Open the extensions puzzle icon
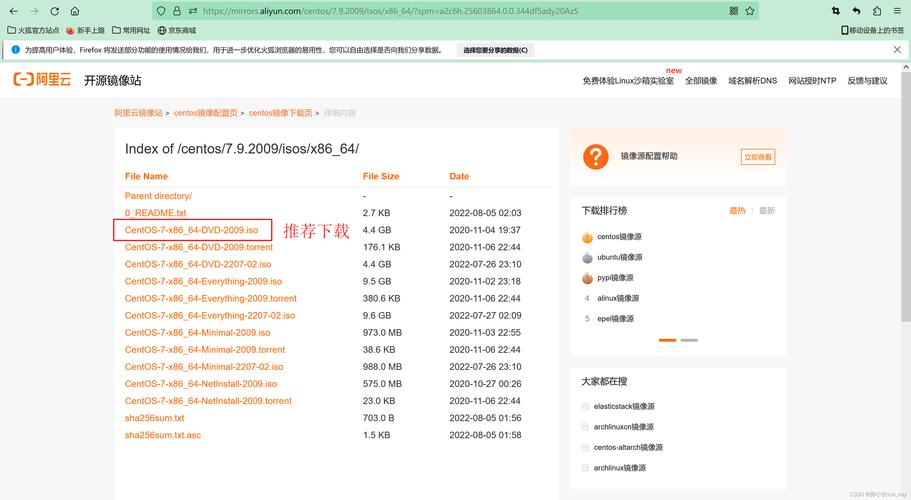Viewport: 911px width, 500px height. [877, 11]
